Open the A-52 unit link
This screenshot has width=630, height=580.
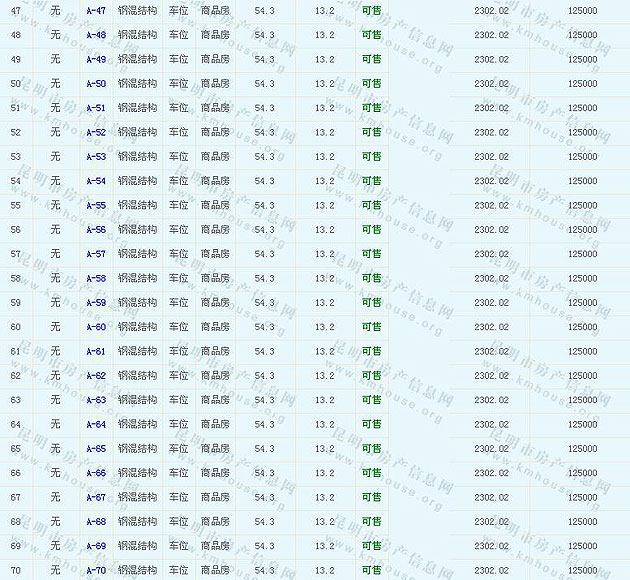click(96, 132)
